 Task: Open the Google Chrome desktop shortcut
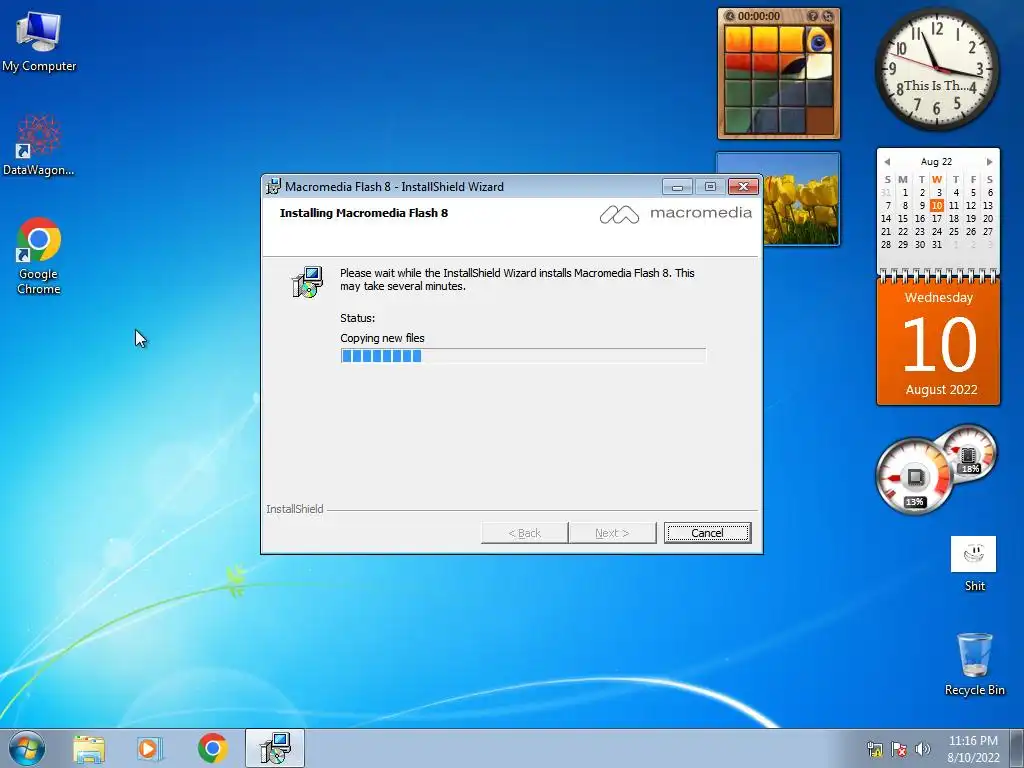pos(39,256)
